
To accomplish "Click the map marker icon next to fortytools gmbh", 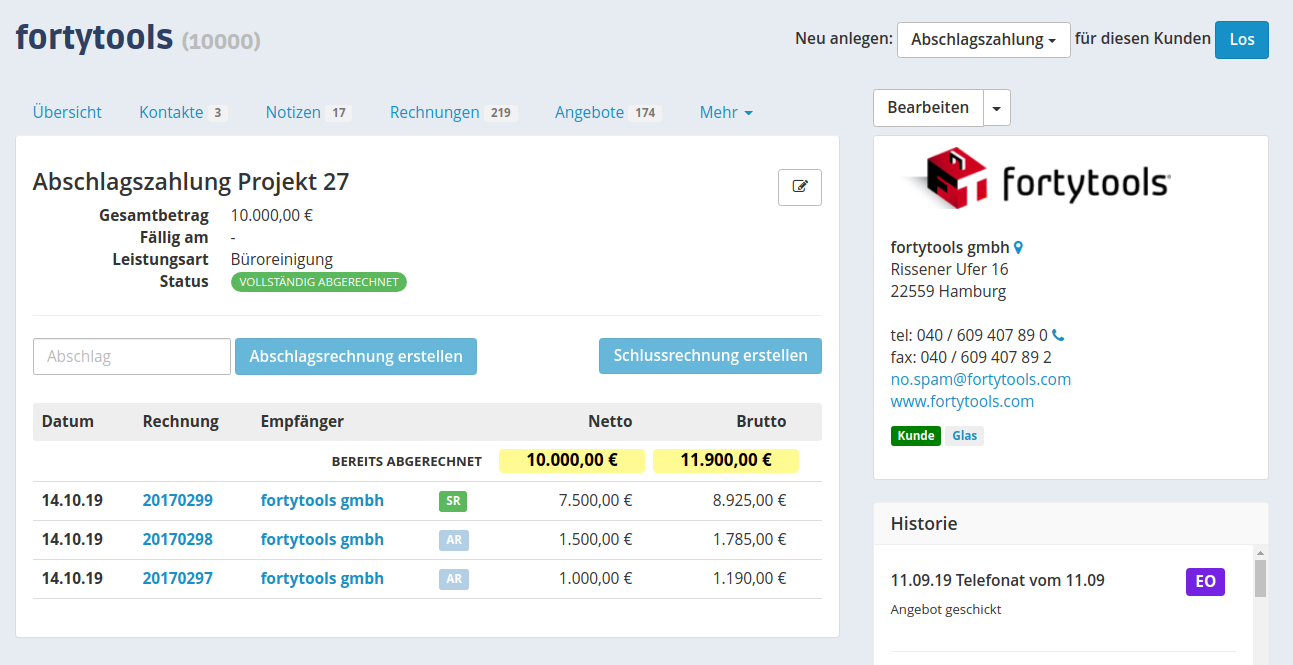I will [1018, 248].
